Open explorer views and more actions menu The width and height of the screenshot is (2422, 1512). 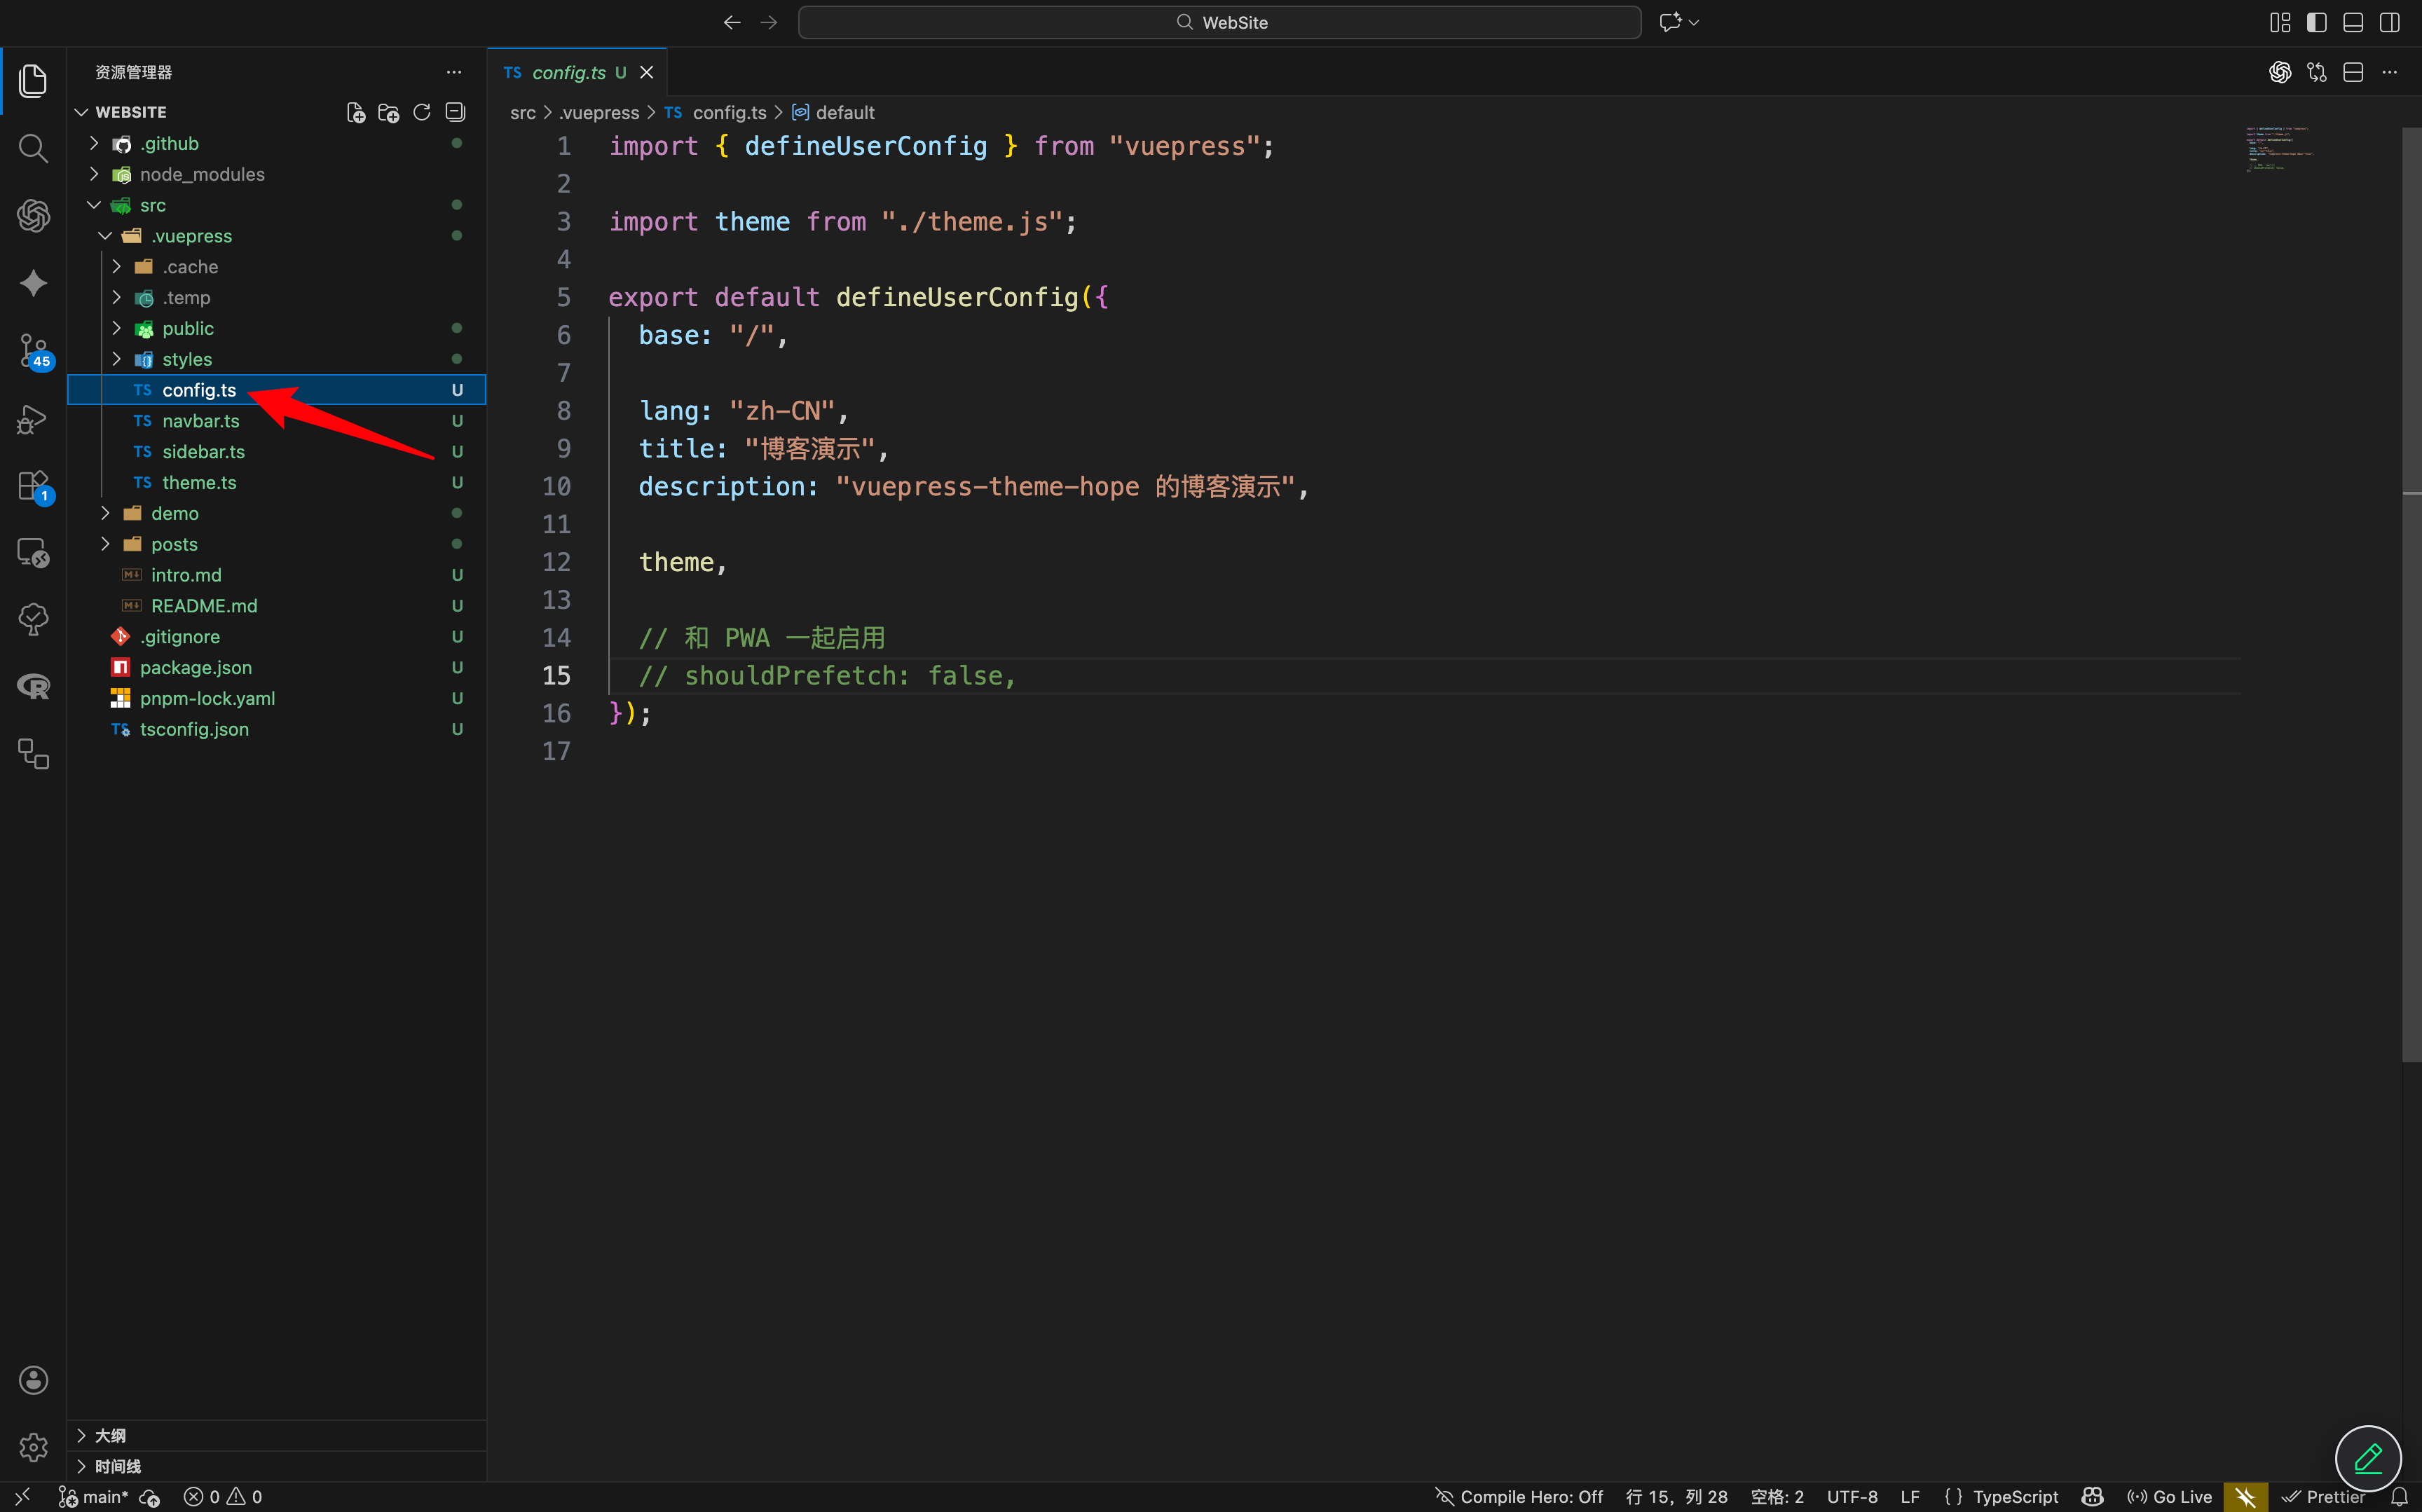click(454, 72)
